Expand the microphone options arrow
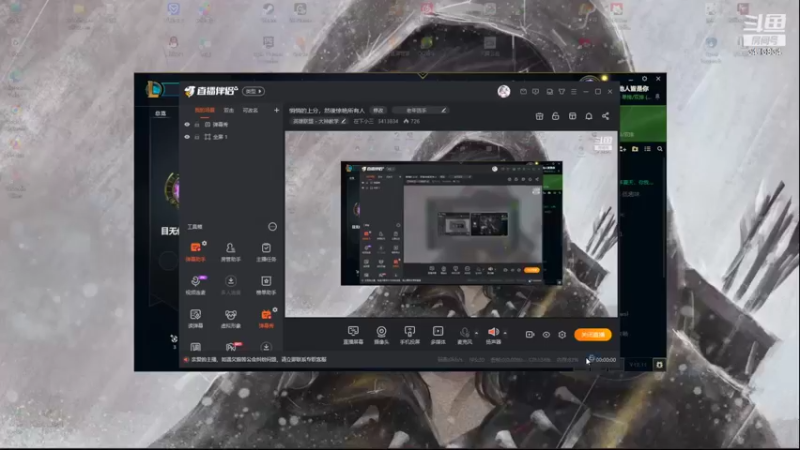 tap(477, 333)
